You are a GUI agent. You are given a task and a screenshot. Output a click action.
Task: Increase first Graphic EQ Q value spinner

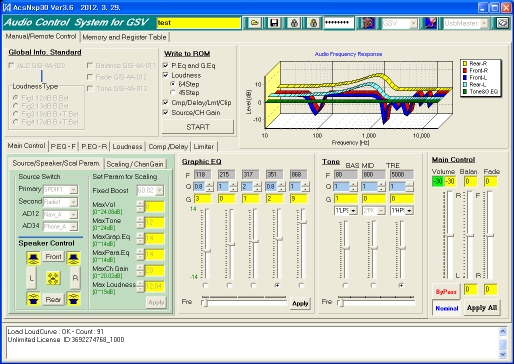210,184
